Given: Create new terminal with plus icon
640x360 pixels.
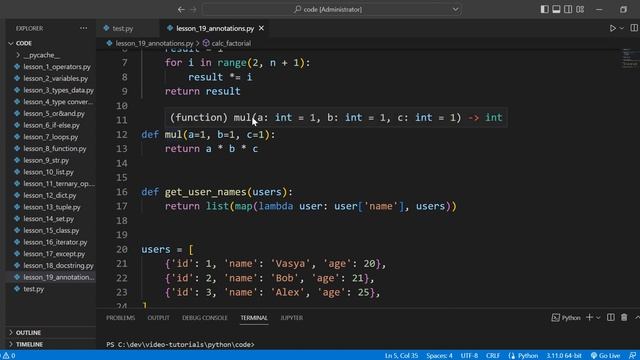Looking at the screenshot, I should (589, 317).
